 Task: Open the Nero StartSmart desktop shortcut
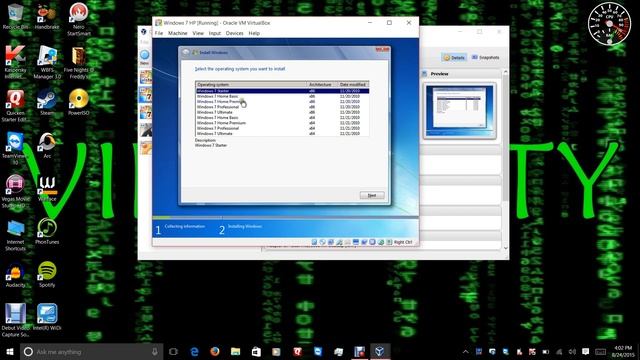point(78,19)
